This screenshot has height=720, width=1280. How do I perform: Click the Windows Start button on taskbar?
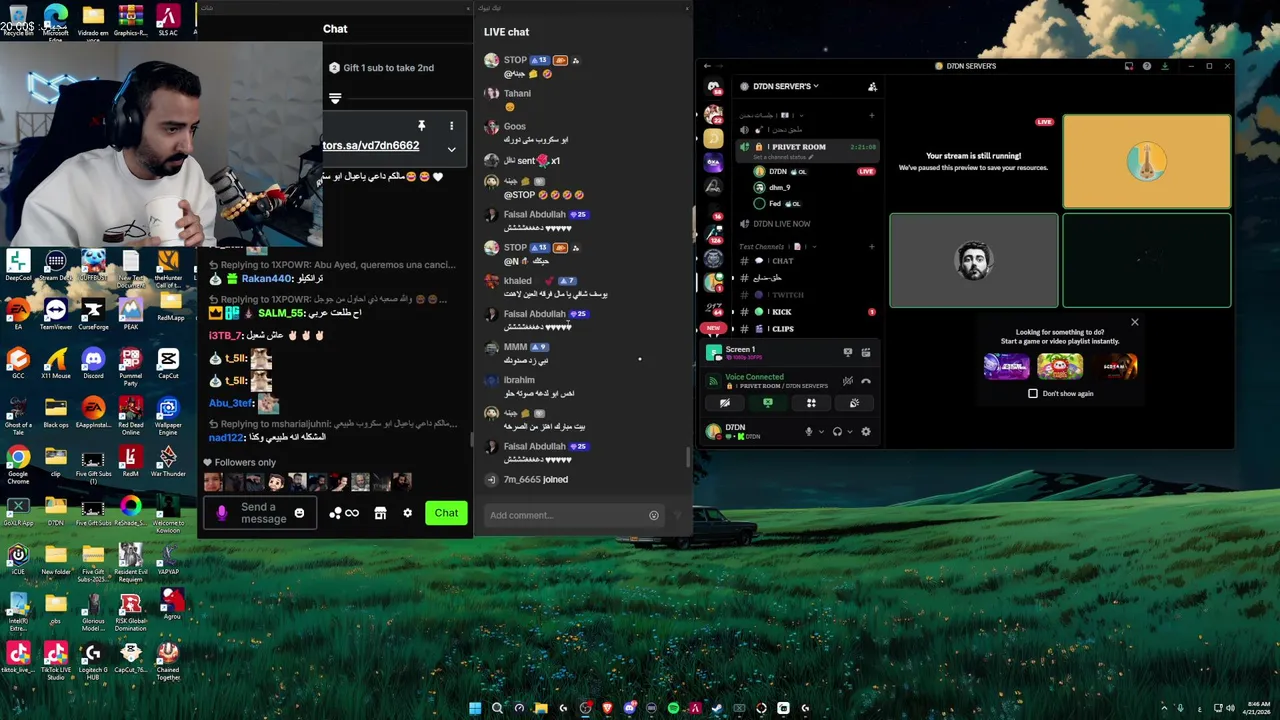475,708
